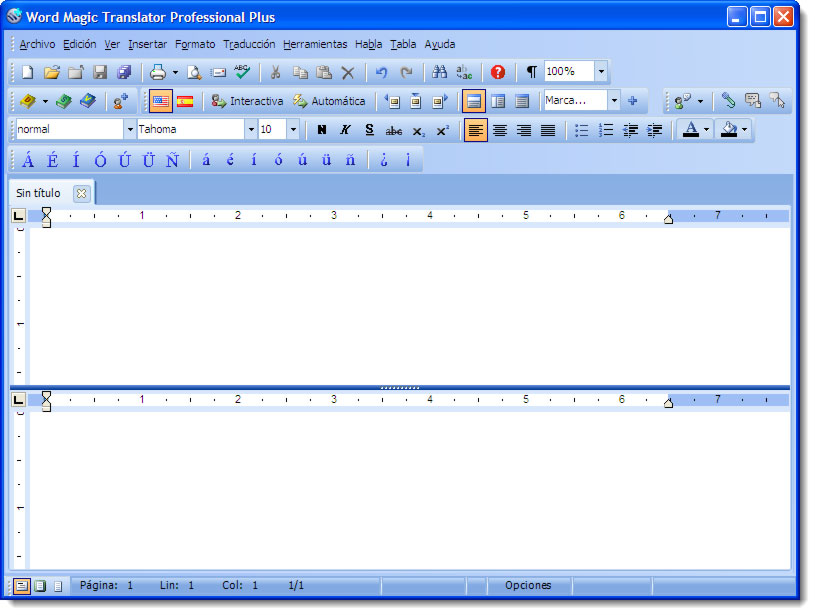Open the Archivo menu
Image resolution: width=815 pixels, height=615 pixels.
[x=37, y=44]
